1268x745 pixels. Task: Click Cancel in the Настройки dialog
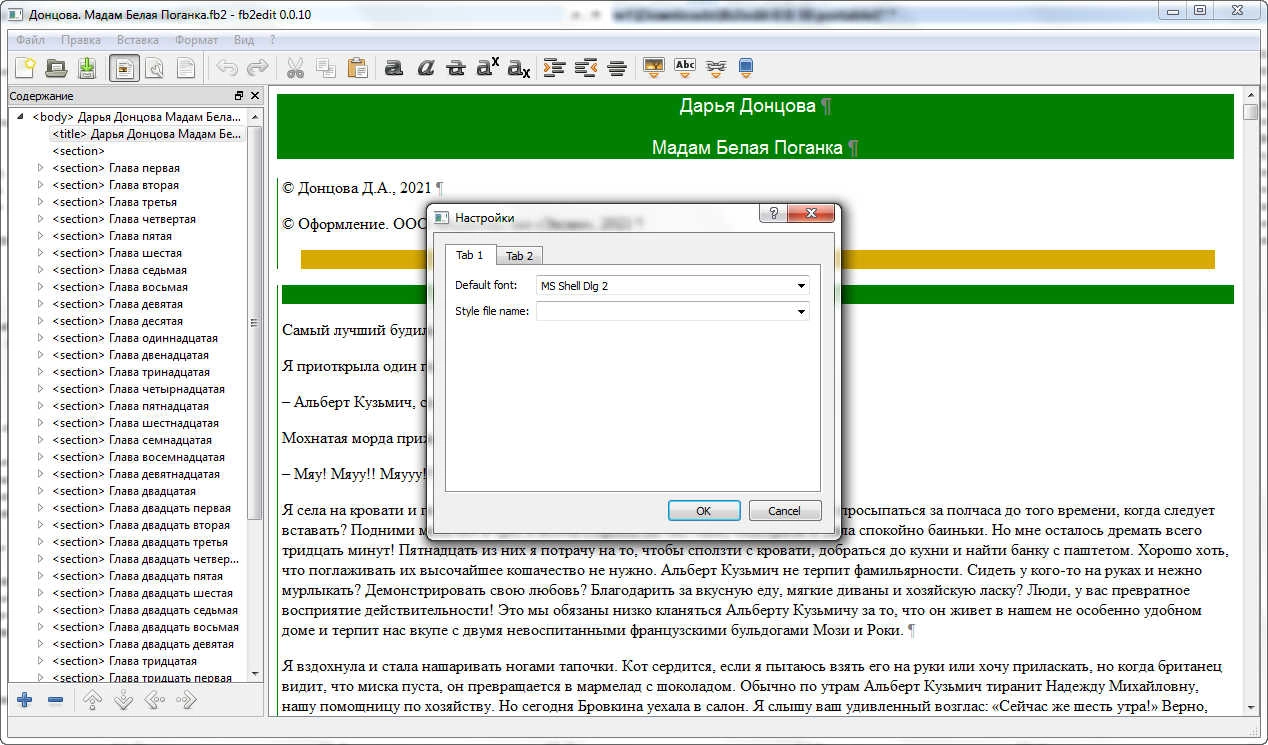point(784,510)
